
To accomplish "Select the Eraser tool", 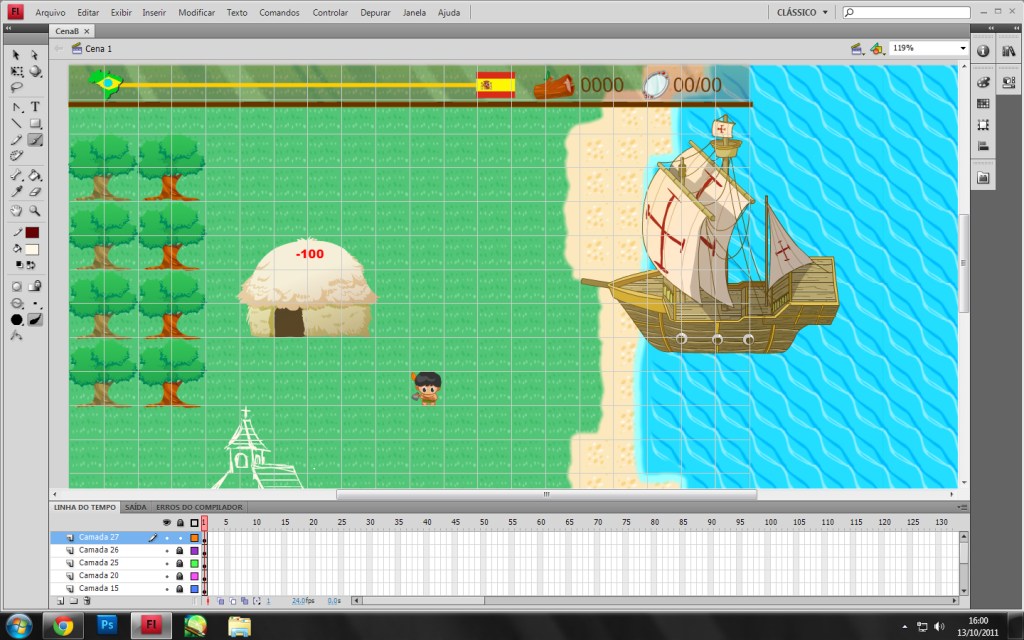I will tap(35, 192).
